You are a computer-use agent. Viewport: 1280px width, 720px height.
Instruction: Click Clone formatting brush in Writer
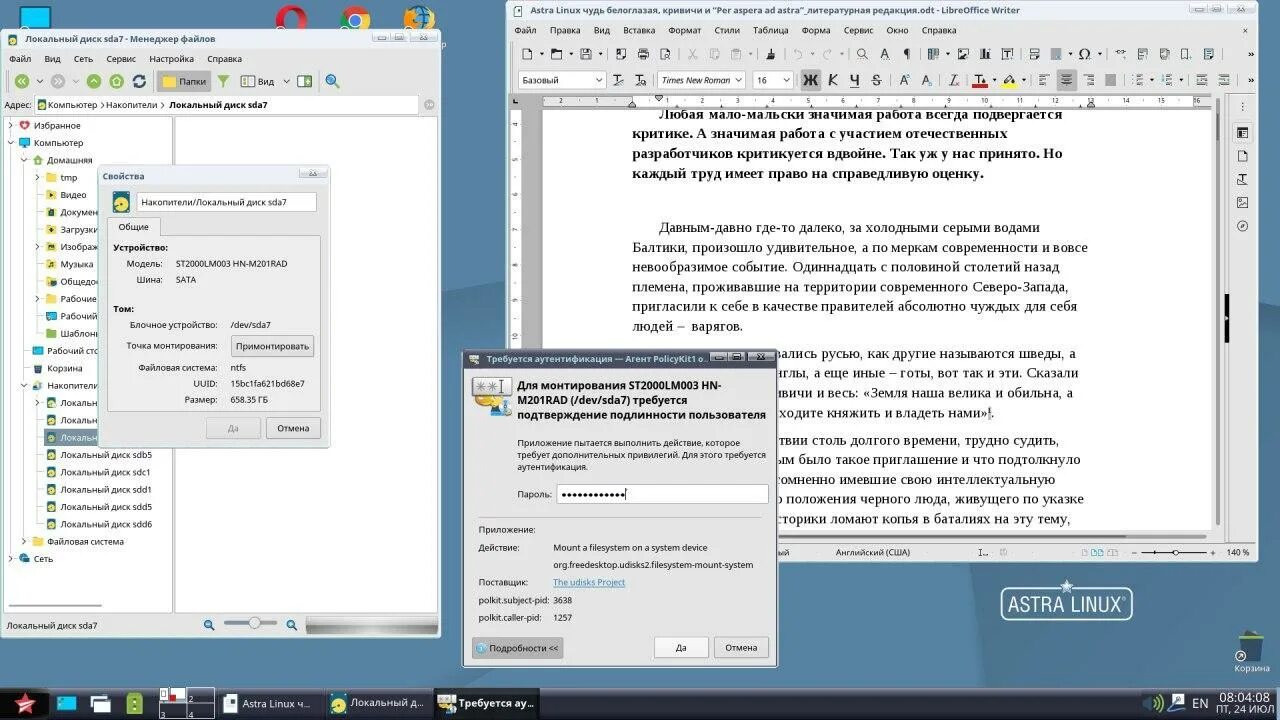pos(771,54)
